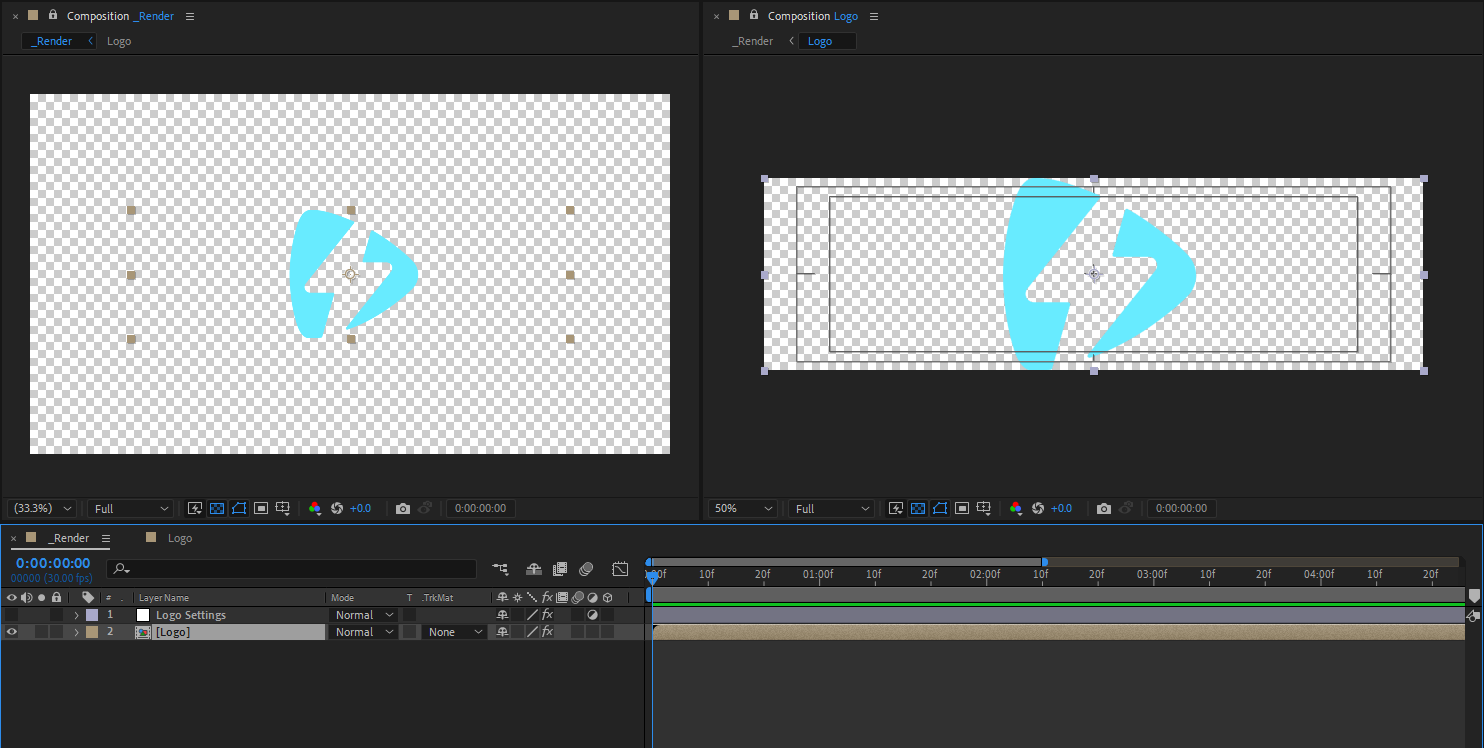Viewport: 1484px width, 748px height.
Task: Toggle adjustment layer switch on Logo Settings
Action: click(592, 615)
